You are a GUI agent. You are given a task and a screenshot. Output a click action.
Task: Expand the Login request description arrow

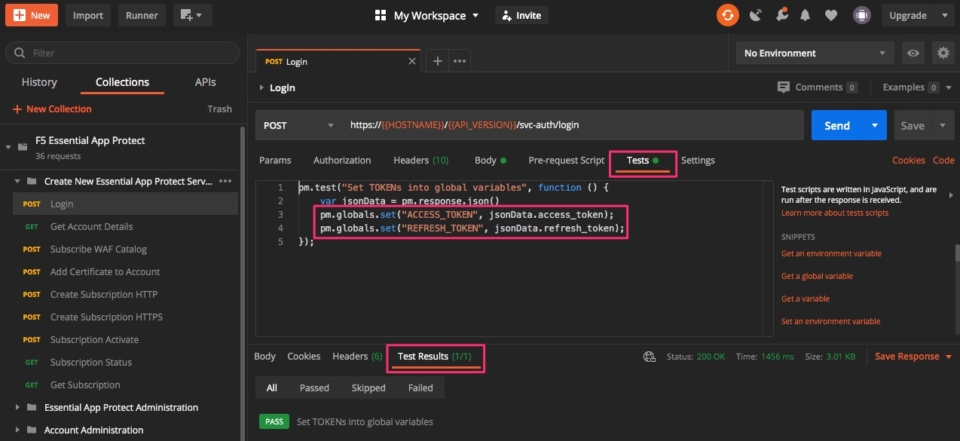(x=262, y=88)
